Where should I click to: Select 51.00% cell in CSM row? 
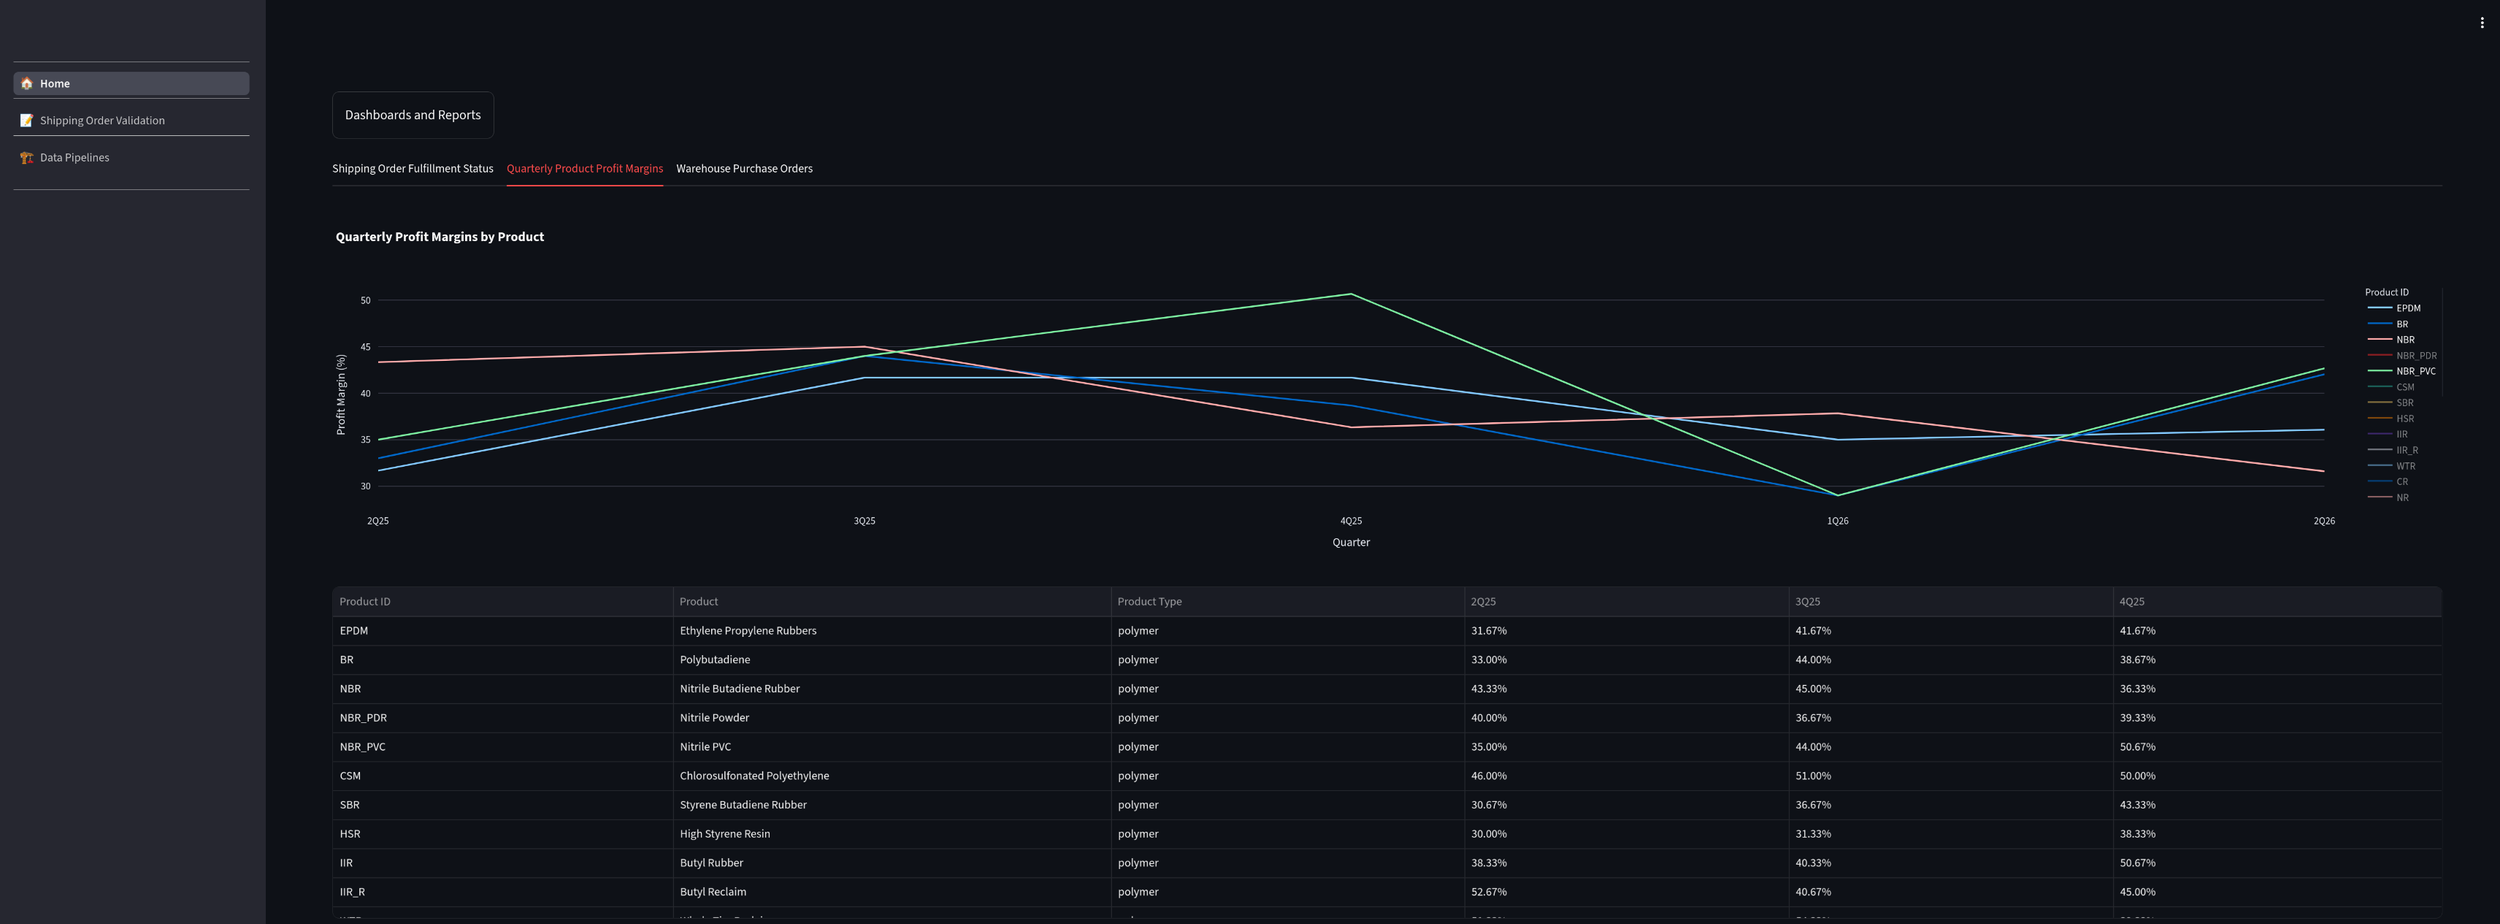pos(1950,776)
